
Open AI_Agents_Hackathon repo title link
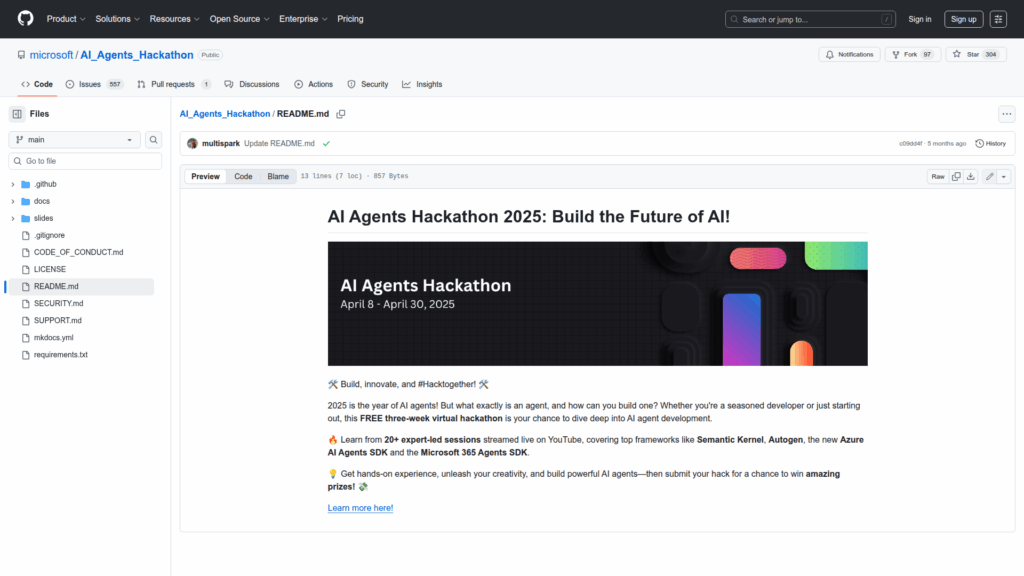[136, 55]
